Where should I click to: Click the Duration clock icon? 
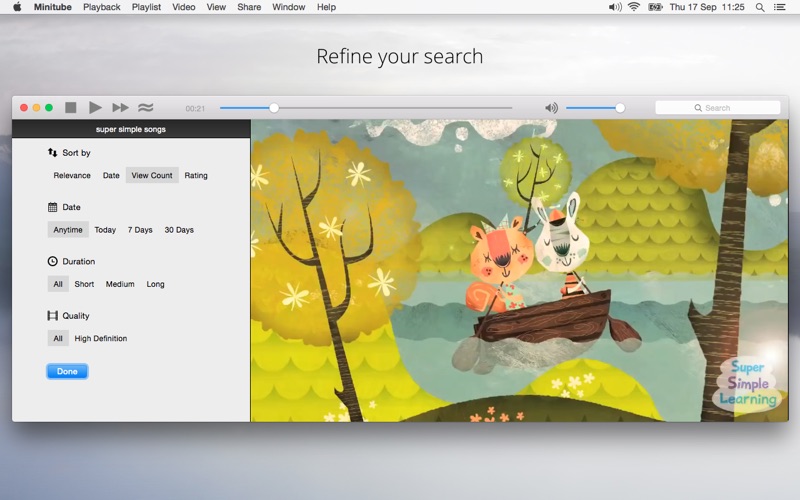52,261
